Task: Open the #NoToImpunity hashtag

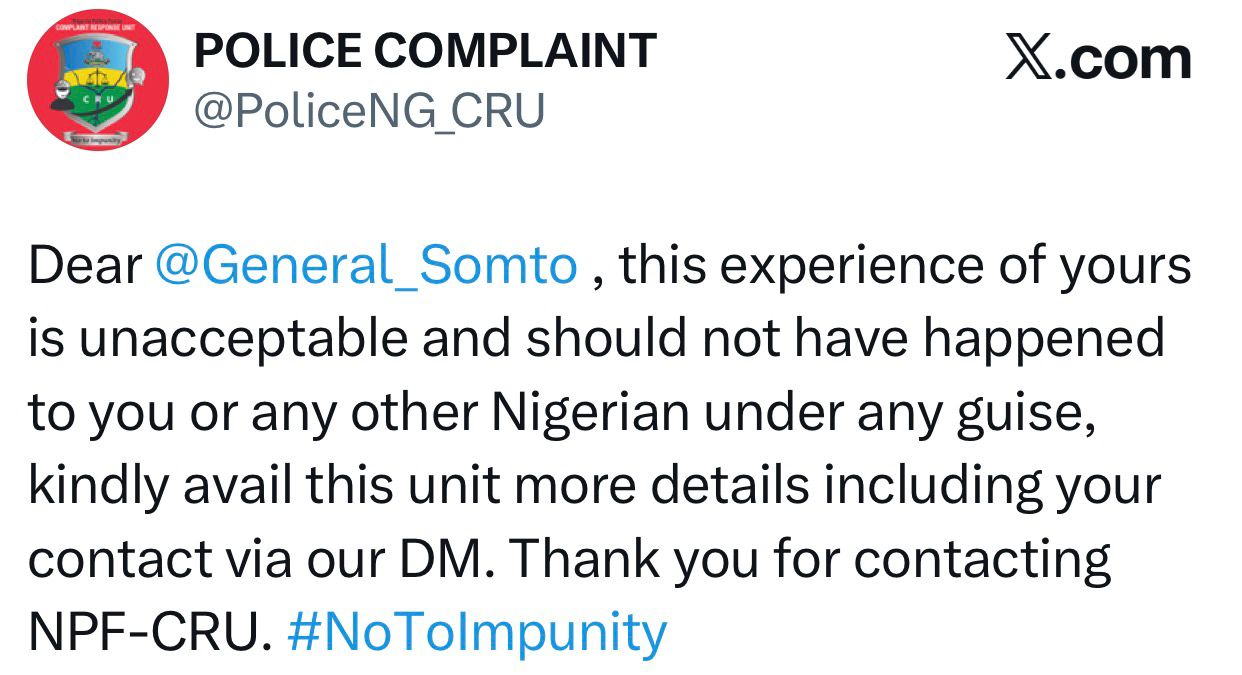Action: click(x=477, y=632)
